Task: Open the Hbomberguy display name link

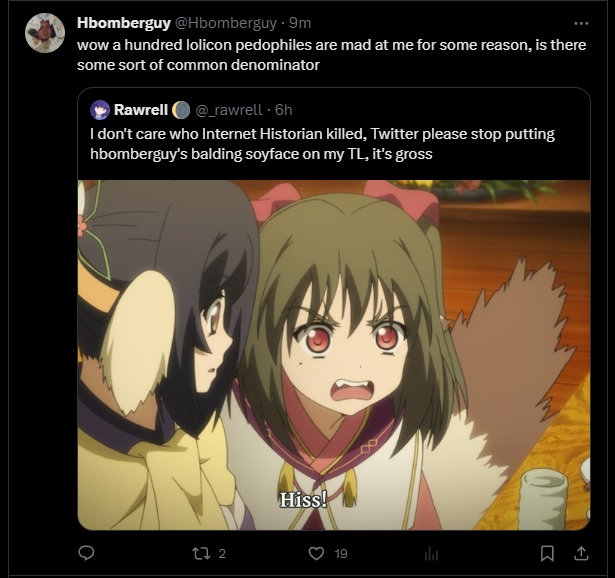Action: pyautogui.click(x=124, y=23)
